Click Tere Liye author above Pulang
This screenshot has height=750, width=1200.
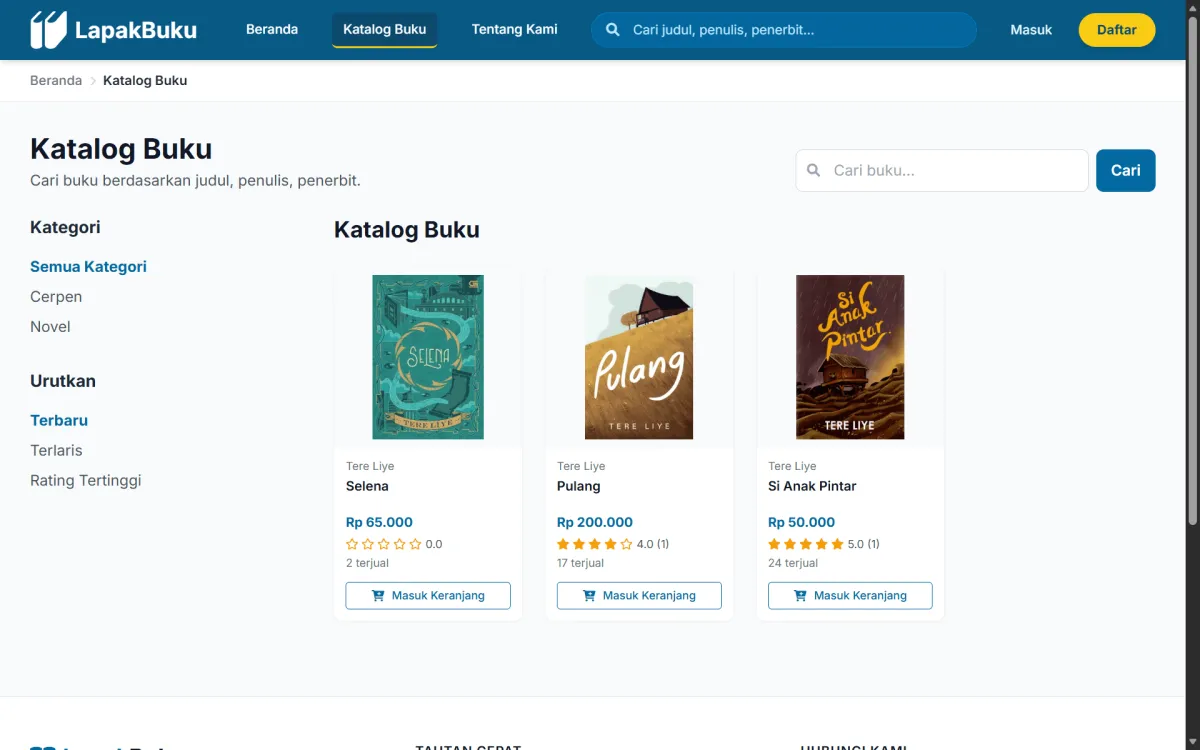pos(581,466)
